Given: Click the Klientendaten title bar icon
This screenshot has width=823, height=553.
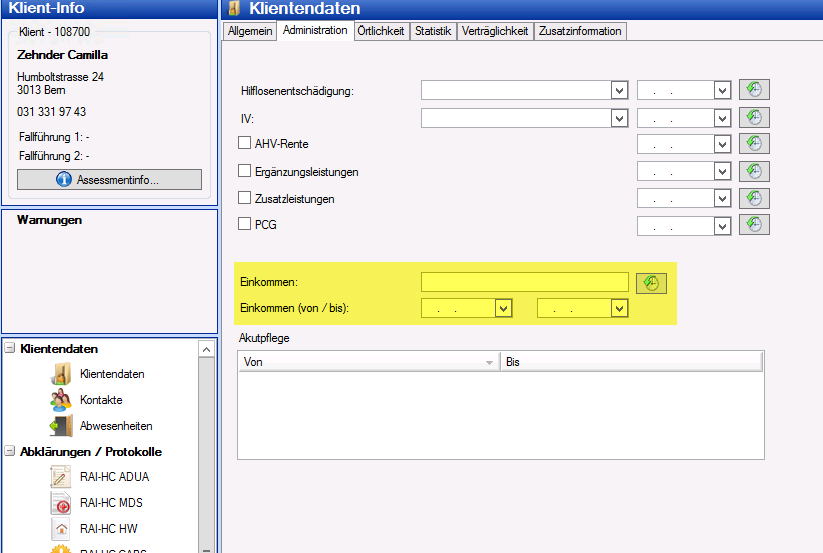Looking at the screenshot, I should click(235, 8).
